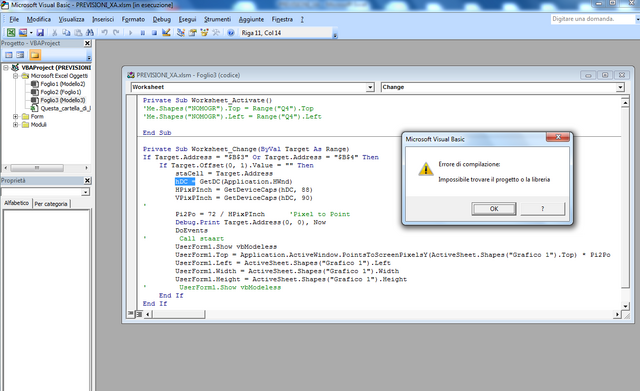Click the Project panel horizontal scrollbar thumb
The height and width of the screenshot is (391, 640).
pyautogui.click(x=37, y=168)
